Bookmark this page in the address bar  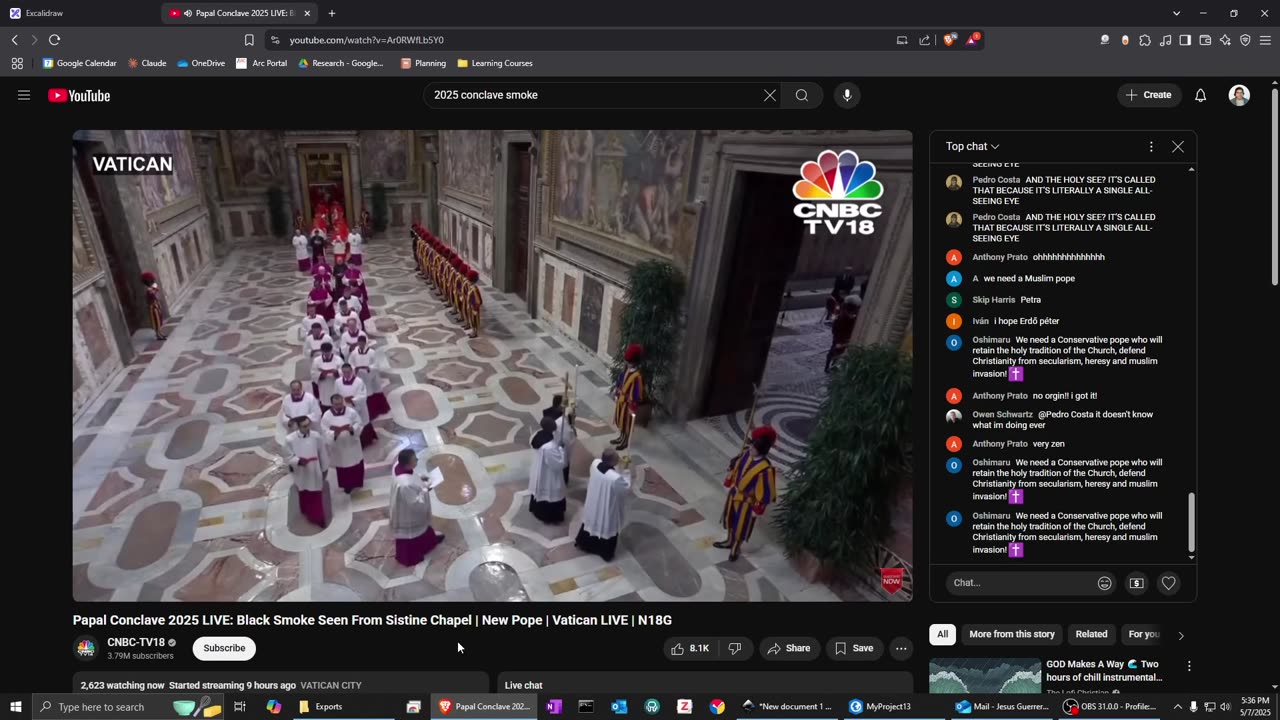pyautogui.click(x=249, y=40)
